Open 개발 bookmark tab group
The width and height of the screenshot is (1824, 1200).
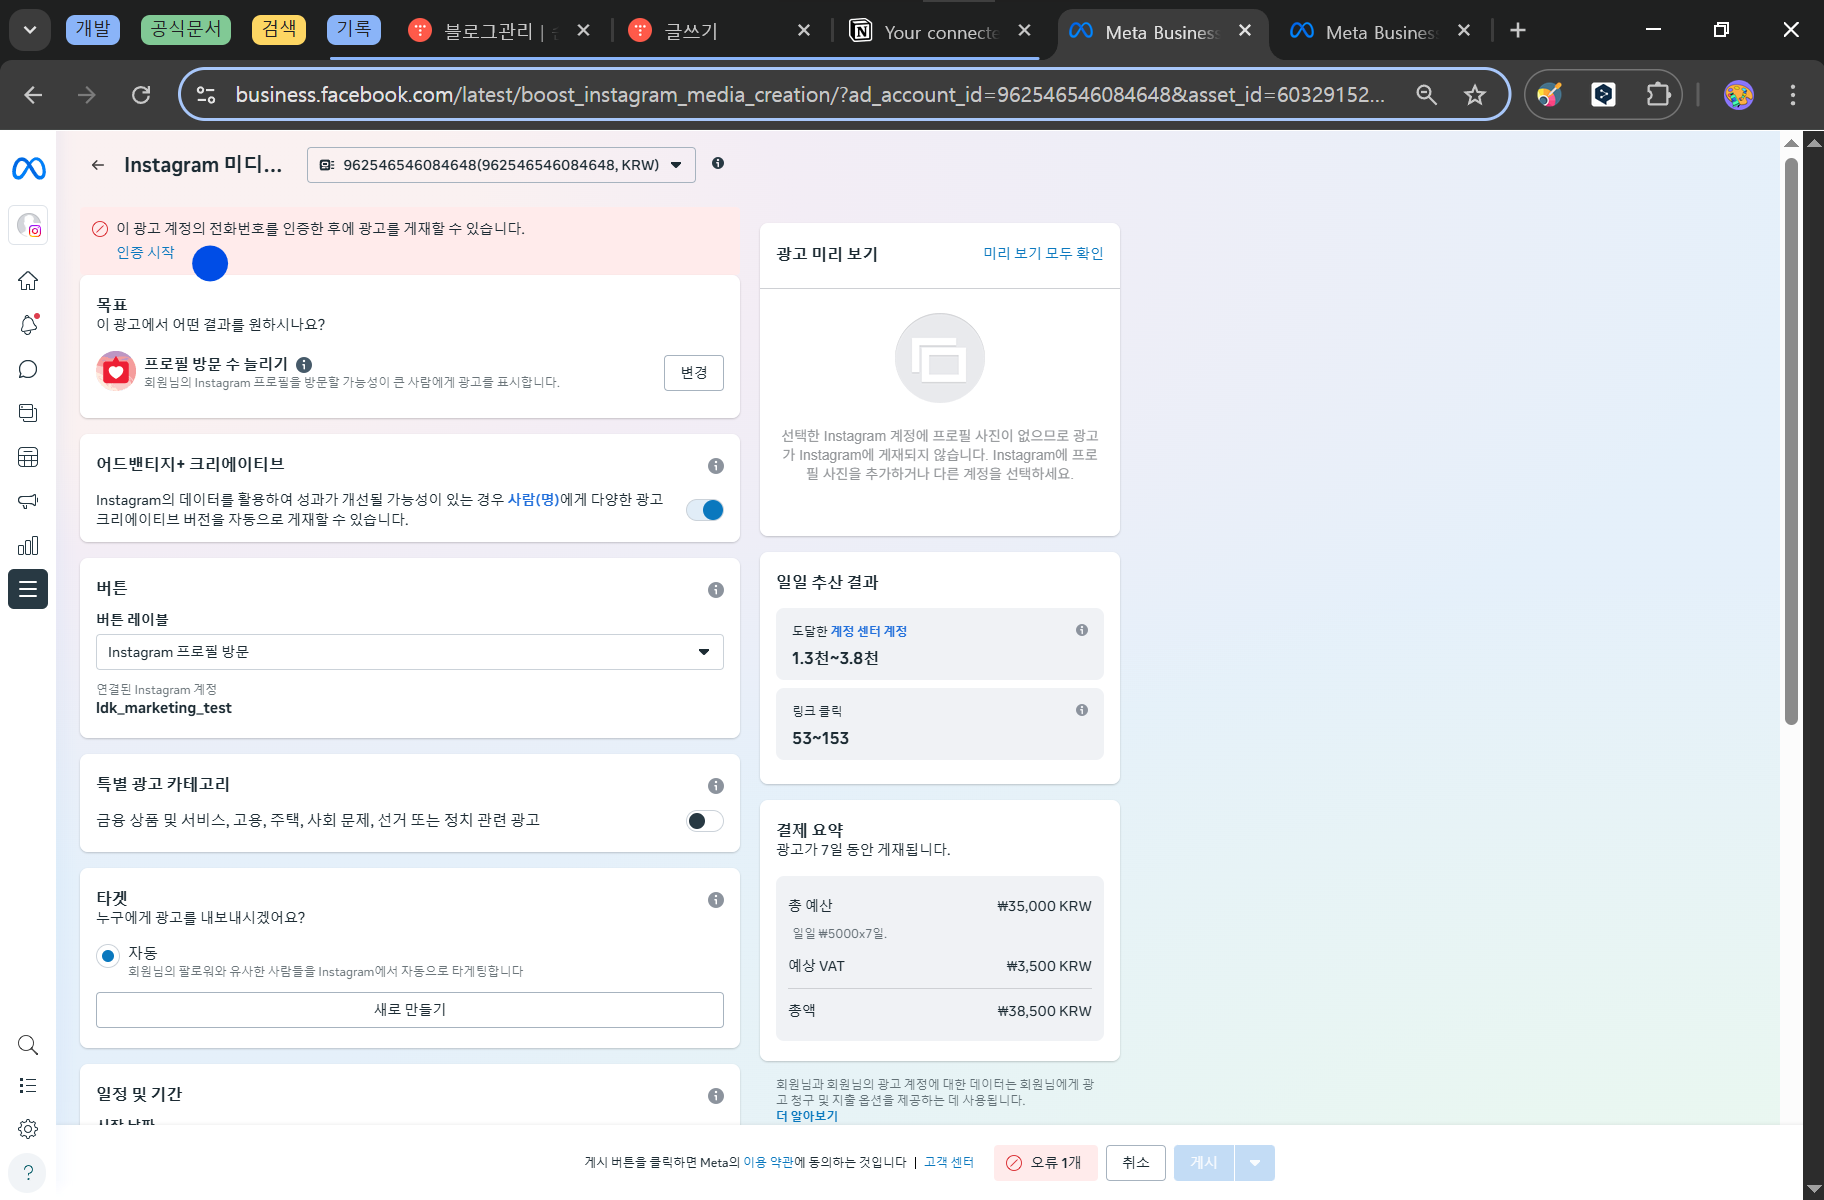(93, 30)
